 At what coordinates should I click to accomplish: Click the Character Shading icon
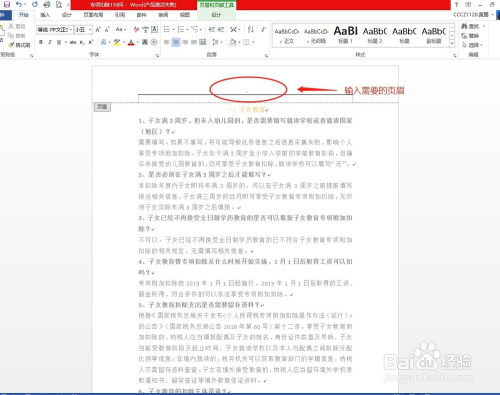(145, 42)
